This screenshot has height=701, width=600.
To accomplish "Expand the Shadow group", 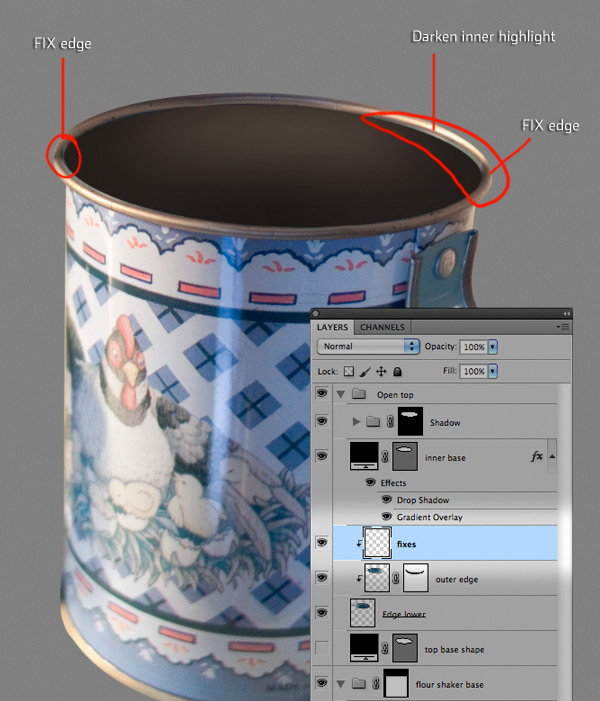I will (x=356, y=422).
